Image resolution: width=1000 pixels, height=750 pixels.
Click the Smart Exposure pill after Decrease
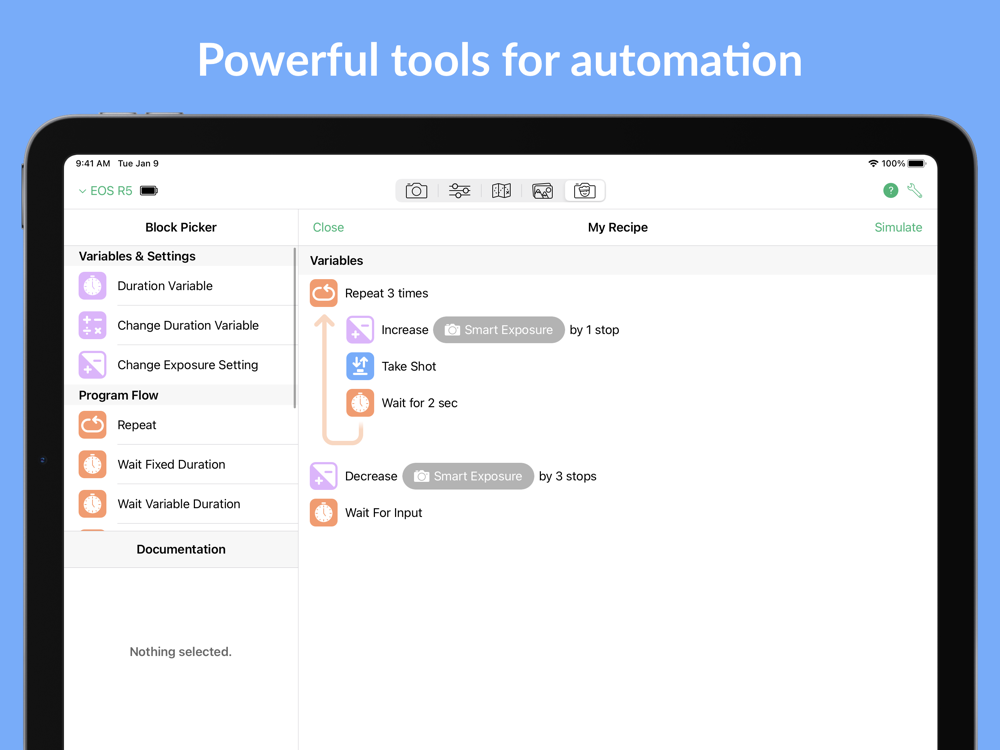[x=468, y=476]
